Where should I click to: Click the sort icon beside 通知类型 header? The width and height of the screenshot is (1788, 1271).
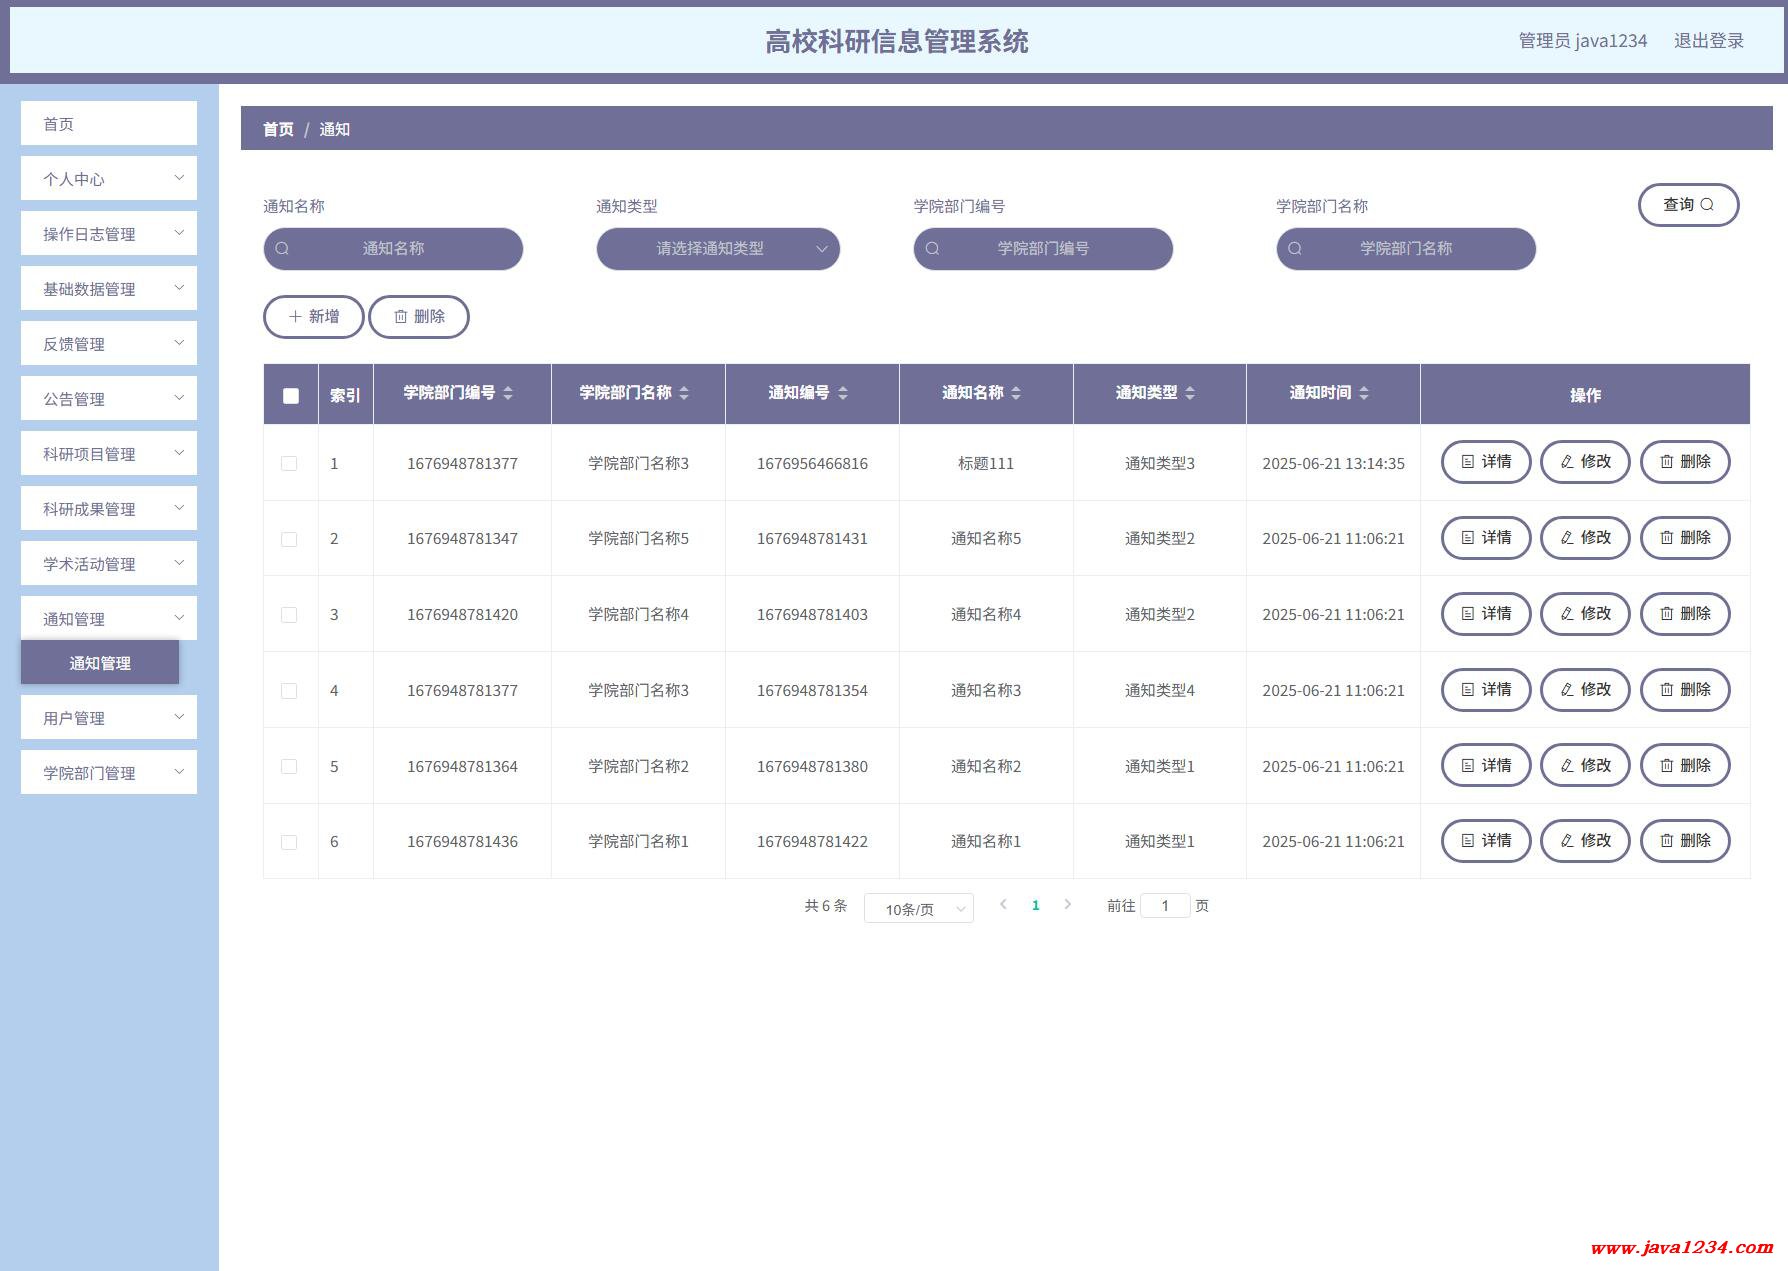pos(1190,393)
